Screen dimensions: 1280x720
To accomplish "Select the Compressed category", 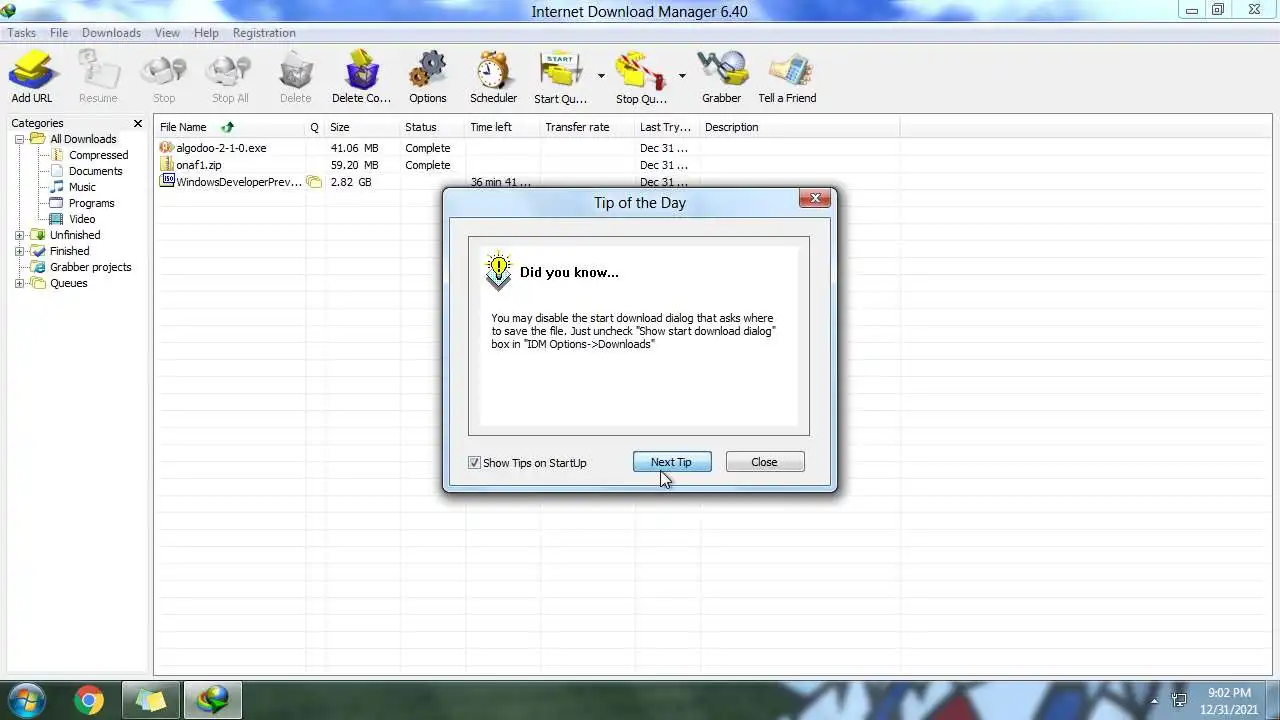I will [x=98, y=155].
